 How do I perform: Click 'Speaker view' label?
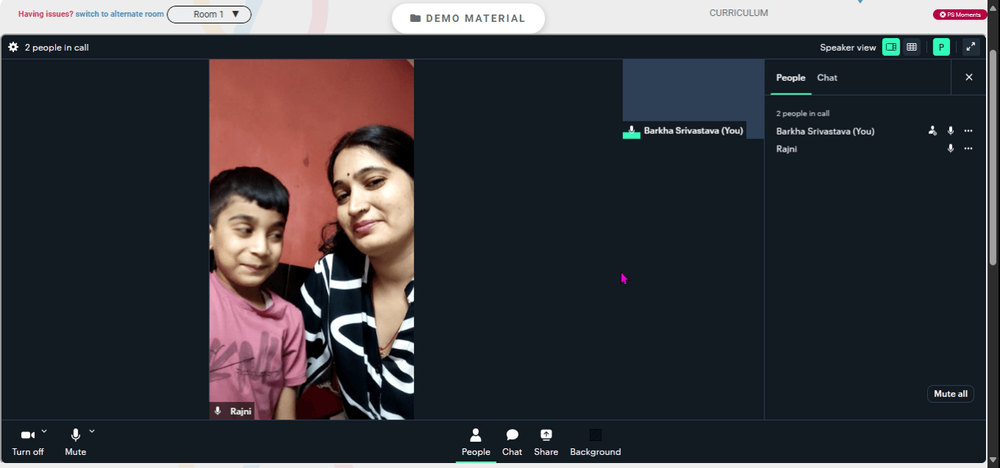pyautogui.click(x=848, y=48)
